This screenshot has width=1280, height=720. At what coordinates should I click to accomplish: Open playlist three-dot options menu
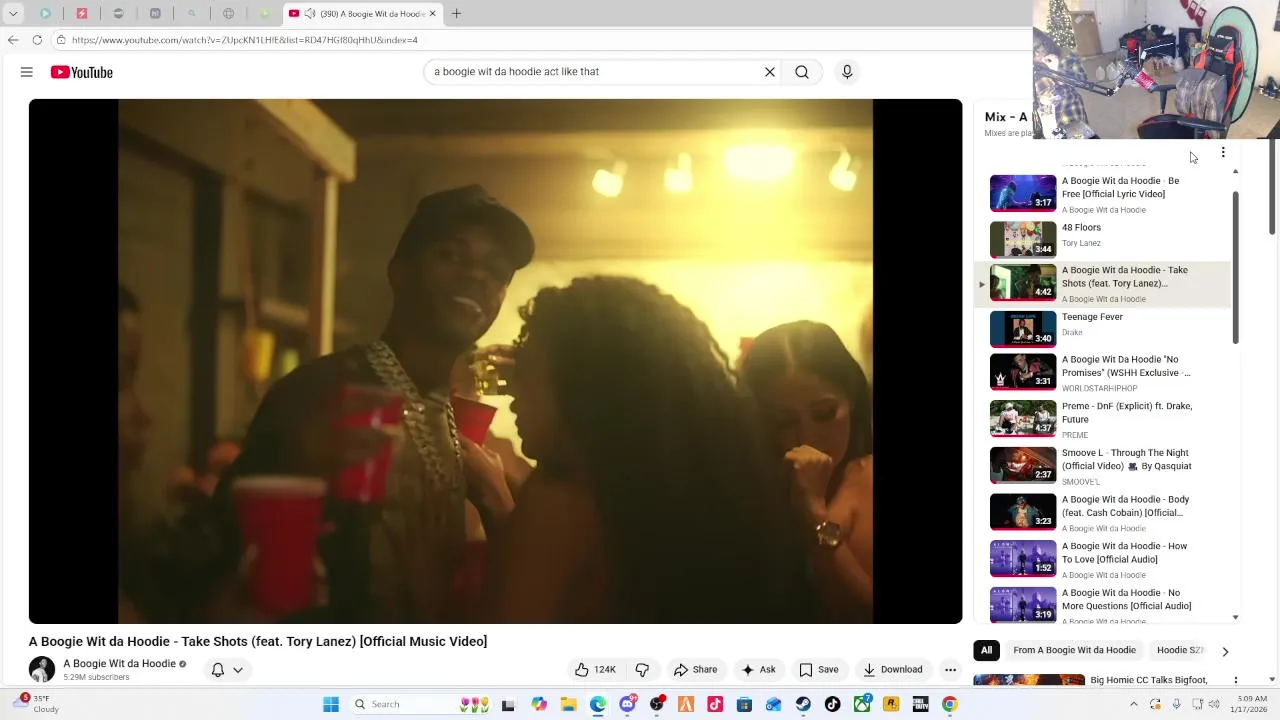1223,153
